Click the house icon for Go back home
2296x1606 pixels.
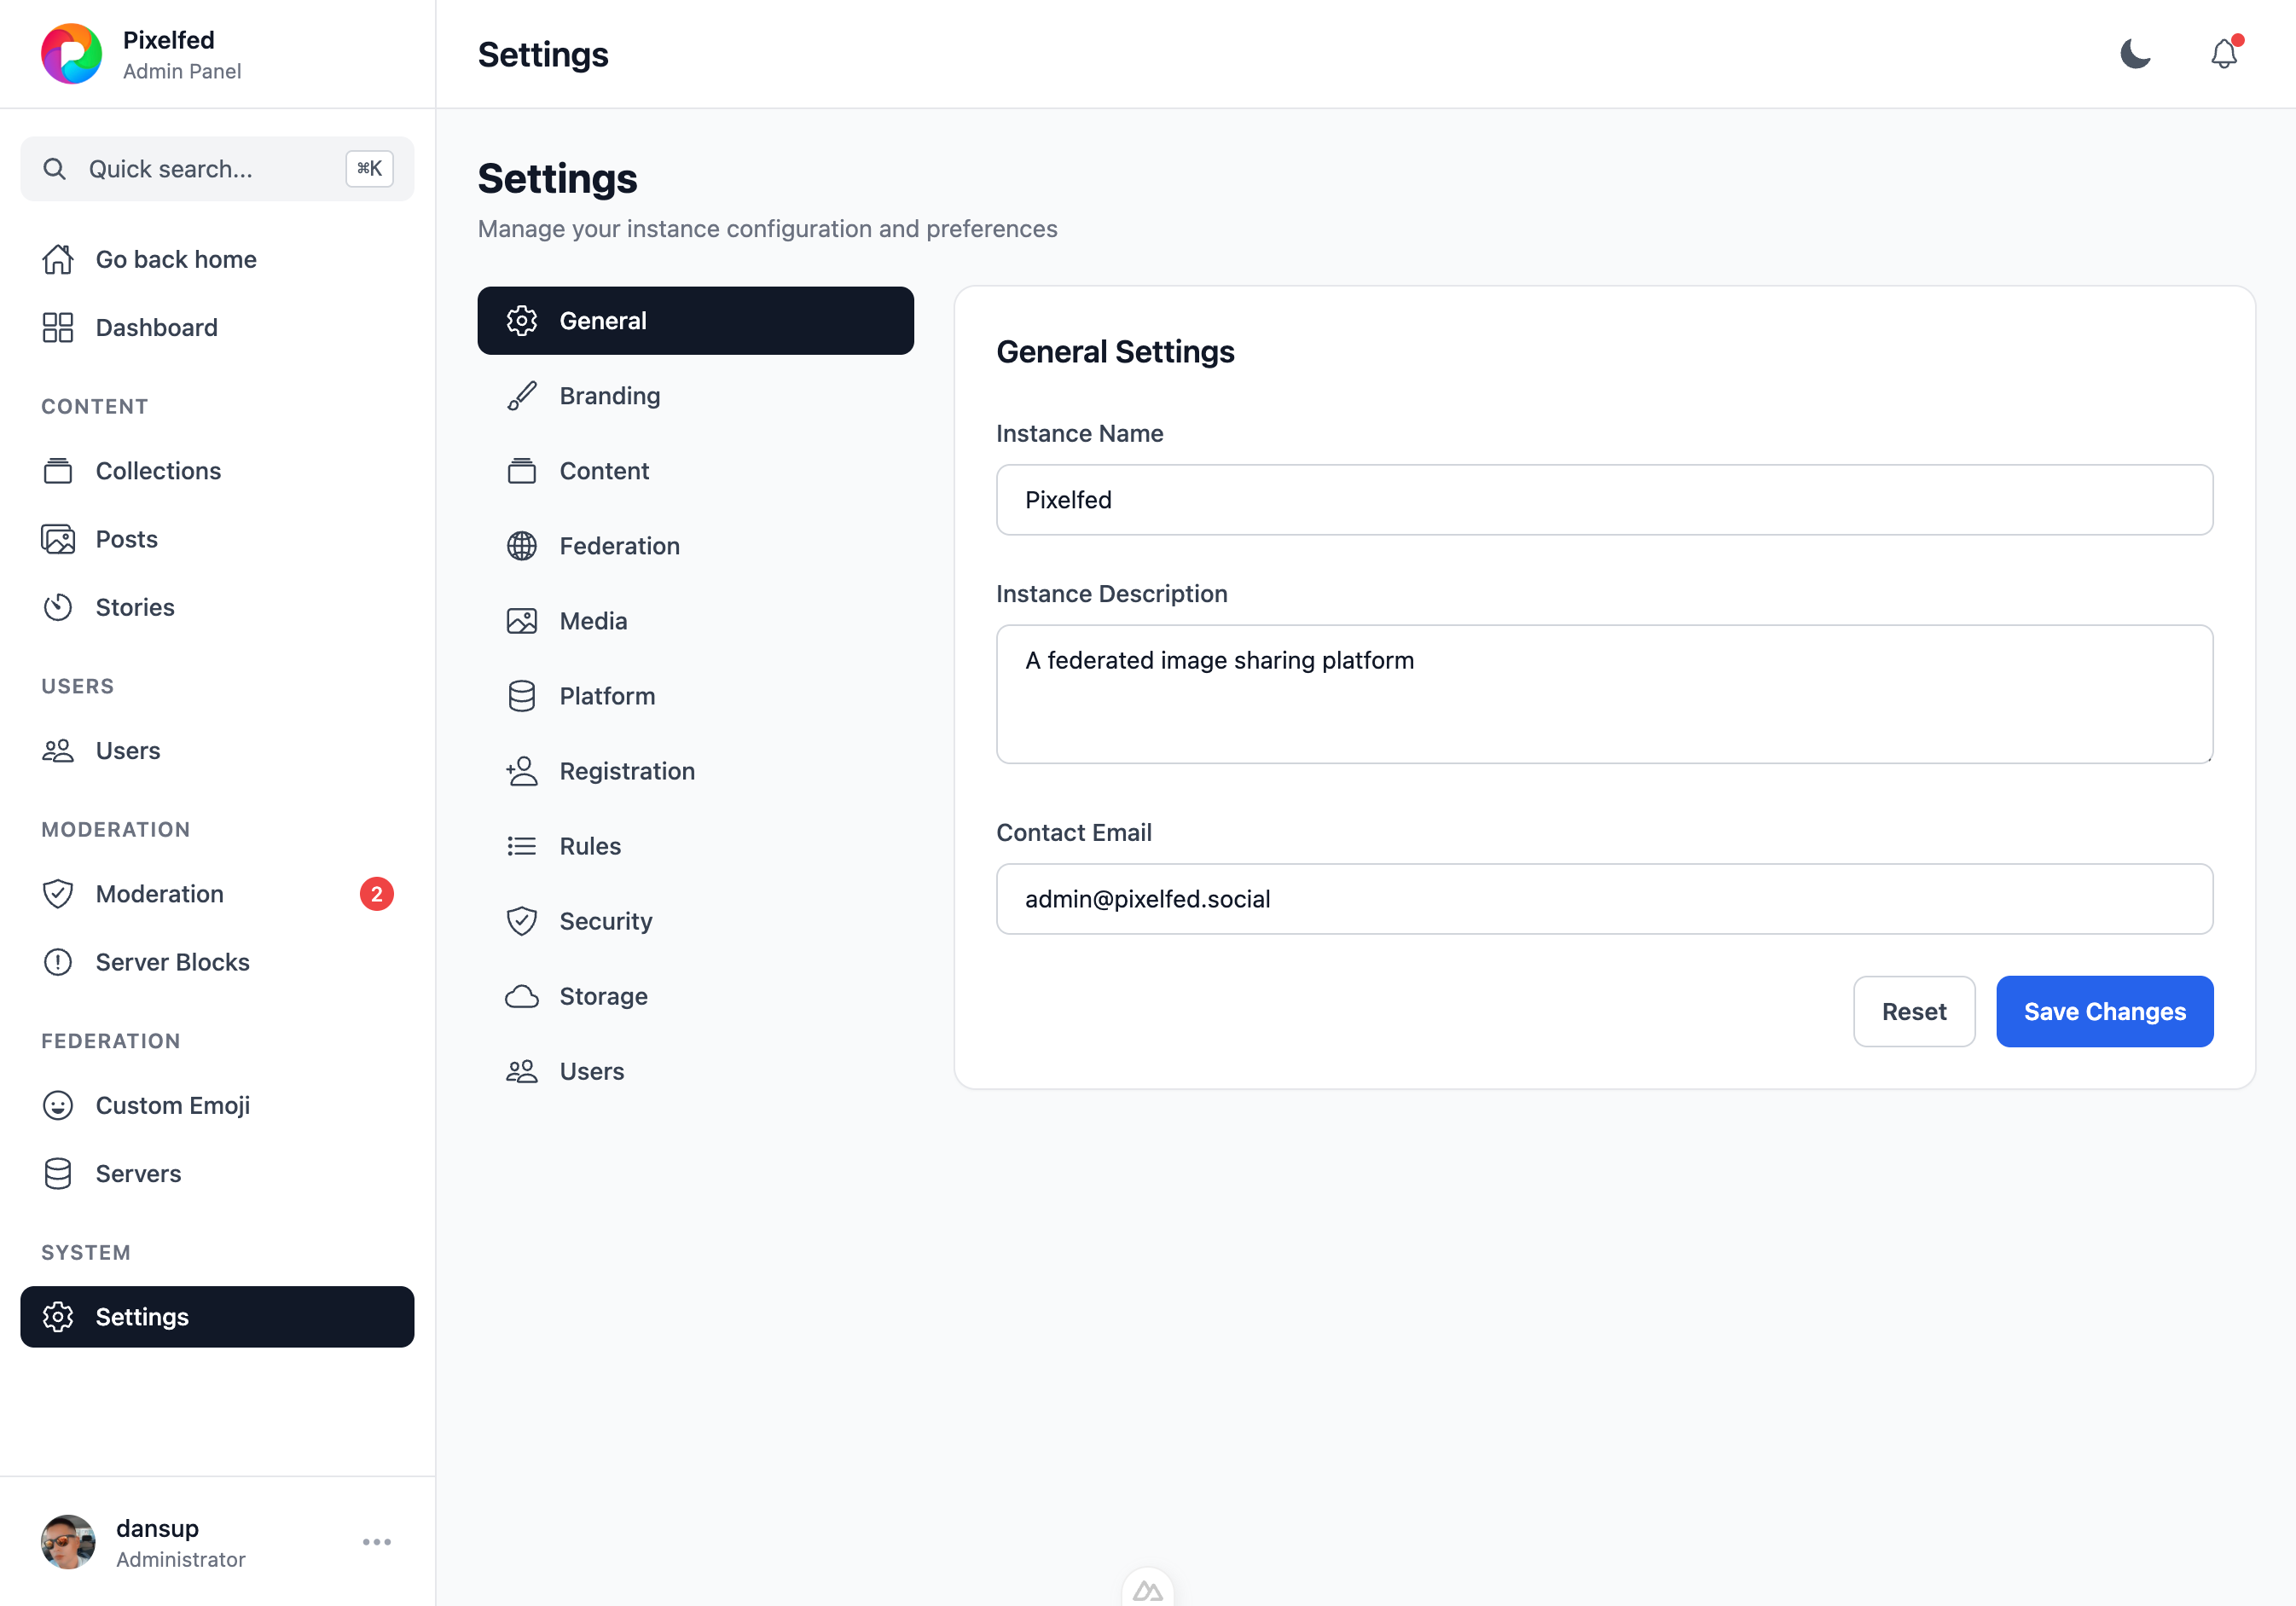pyautogui.click(x=58, y=259)
